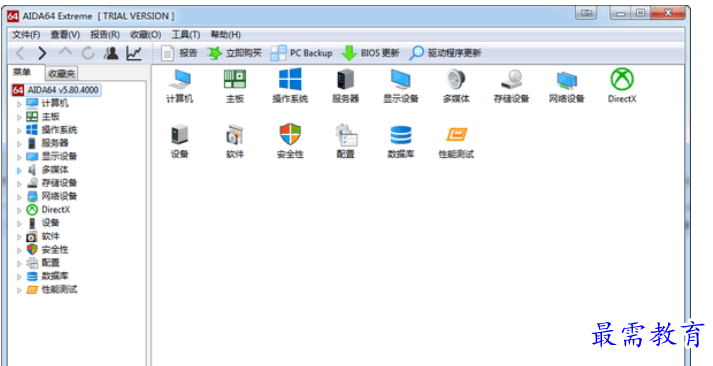Image resolution: width=713 pixels, height=366 pixels.
Task: Expand the 操作系统 tree node arrow
Action: pyautogui.click(x=19, y=130)
